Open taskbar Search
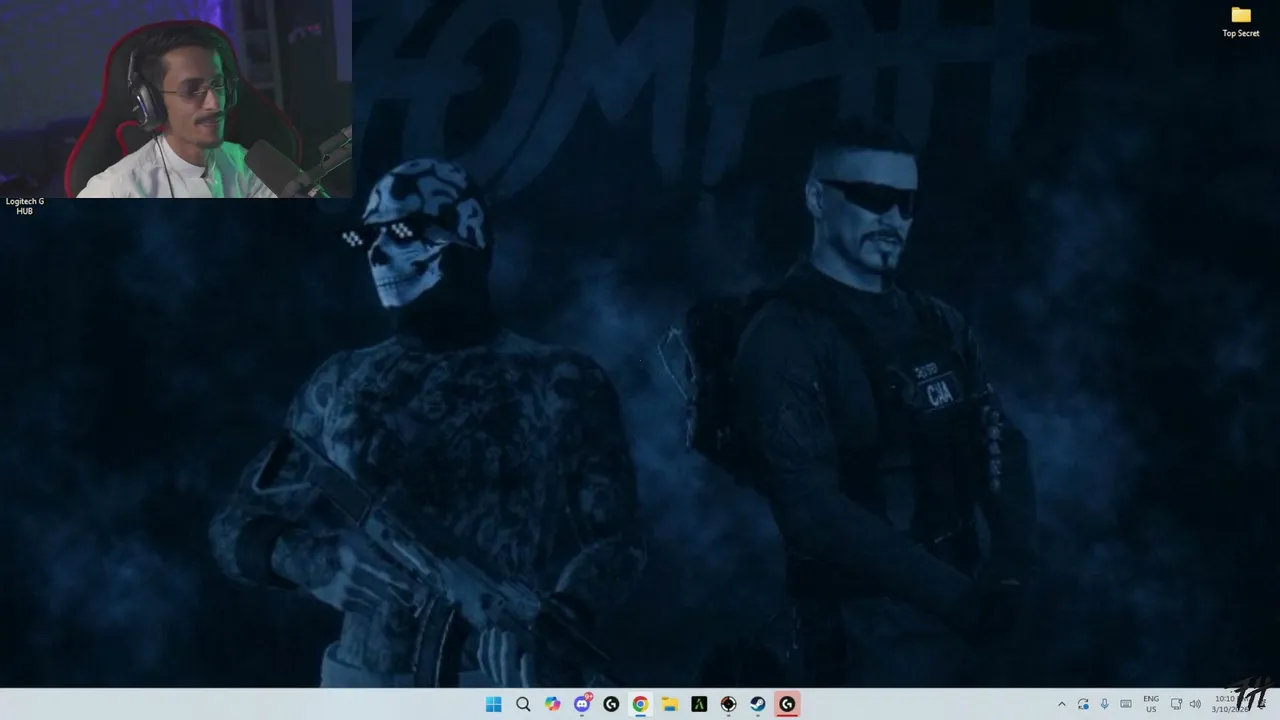Viewport: 1280px width, 720px height. [x=523, y=704]
